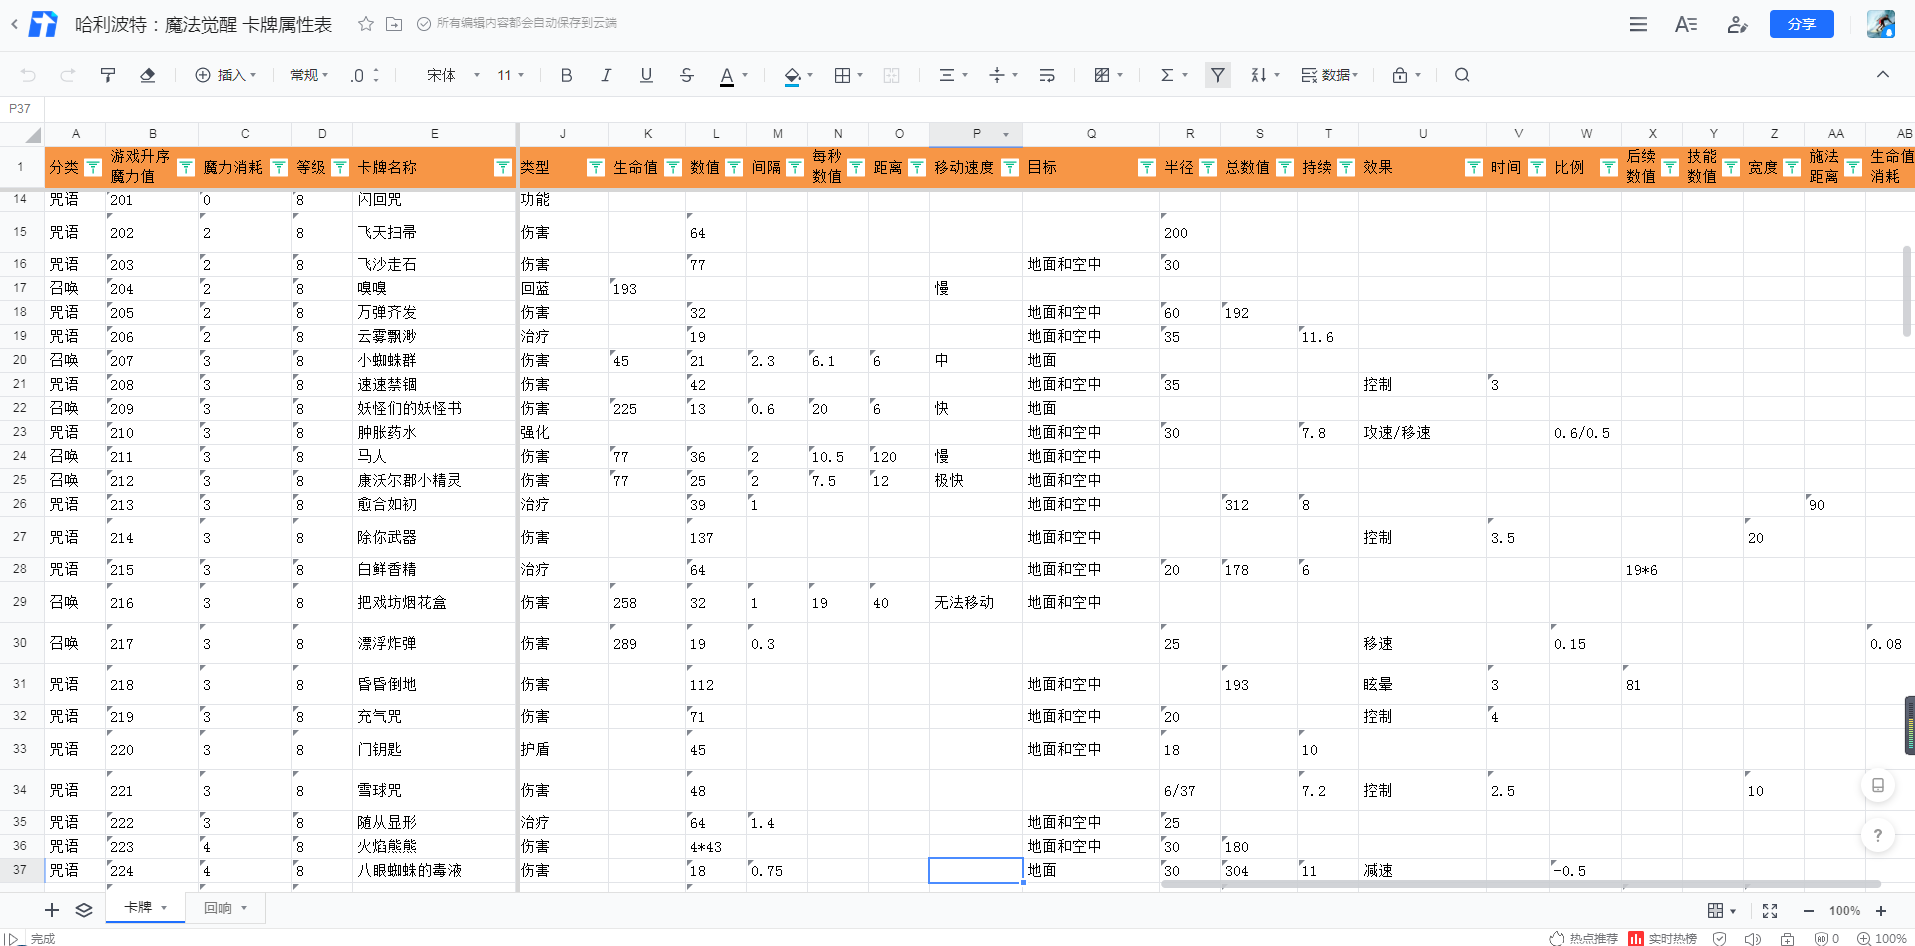Expand the font size 11 dropdown
1915x946 pixels.
(x=511, y=75)
